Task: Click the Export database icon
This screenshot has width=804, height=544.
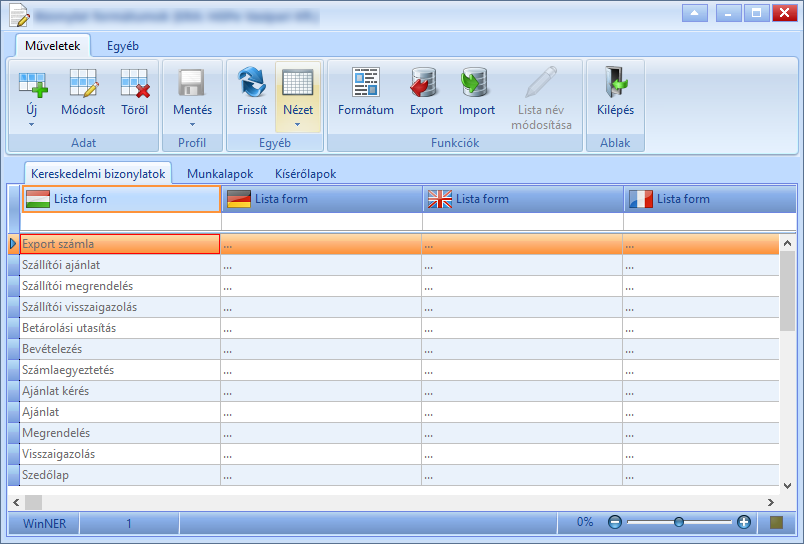Action: [425, 82]
